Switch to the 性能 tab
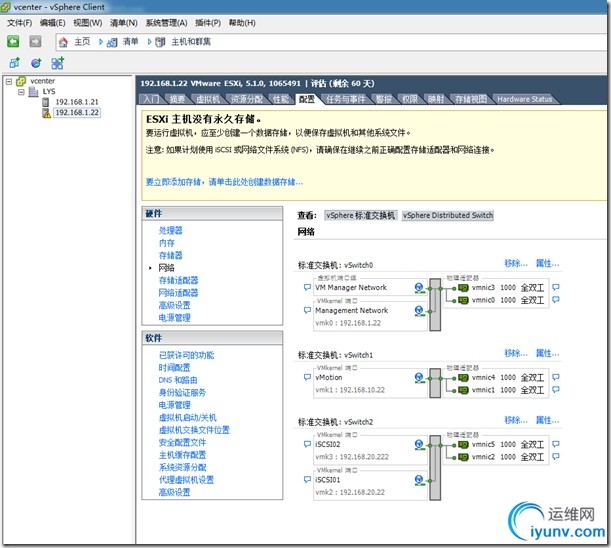 pos(281,99)
